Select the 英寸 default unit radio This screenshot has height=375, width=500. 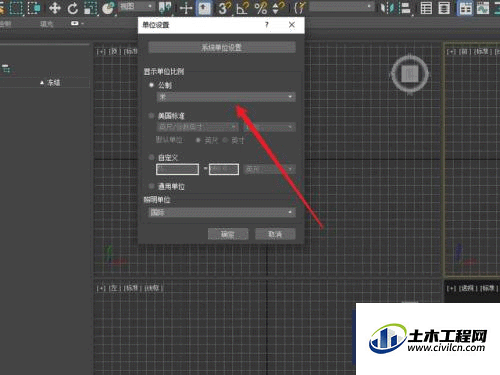225,140
